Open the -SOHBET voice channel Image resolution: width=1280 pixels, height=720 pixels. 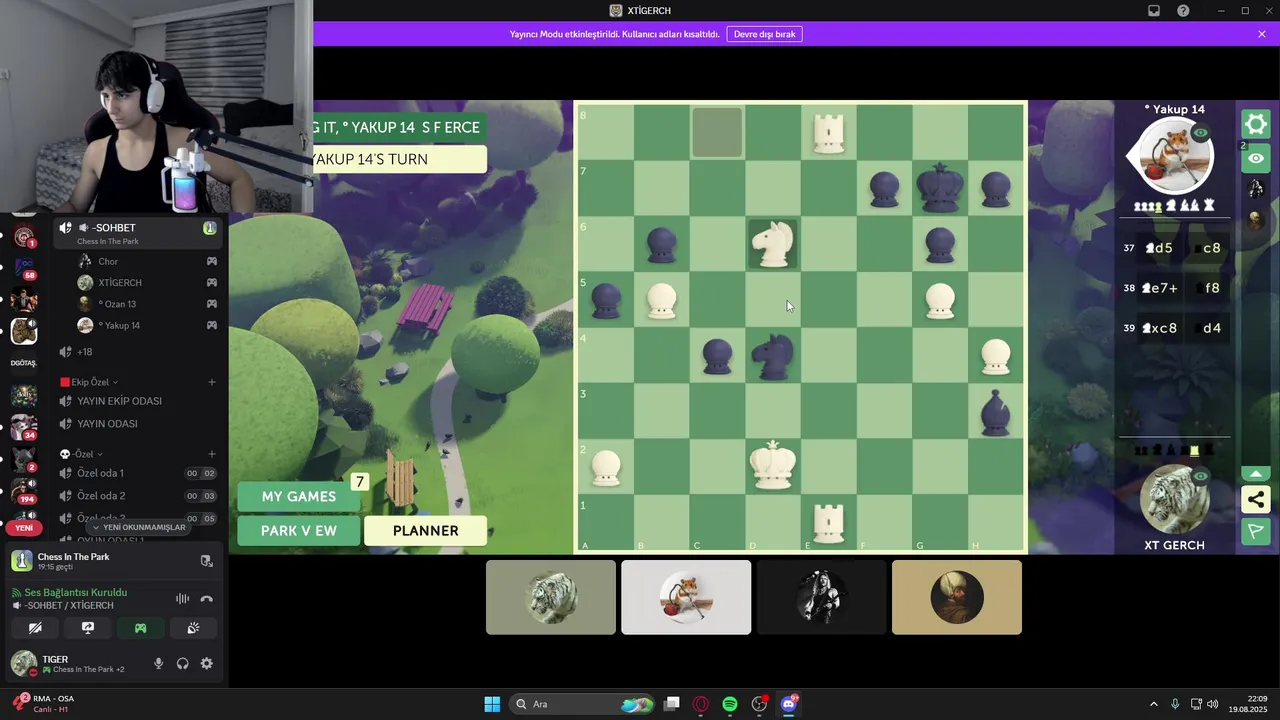click(138, 233)
